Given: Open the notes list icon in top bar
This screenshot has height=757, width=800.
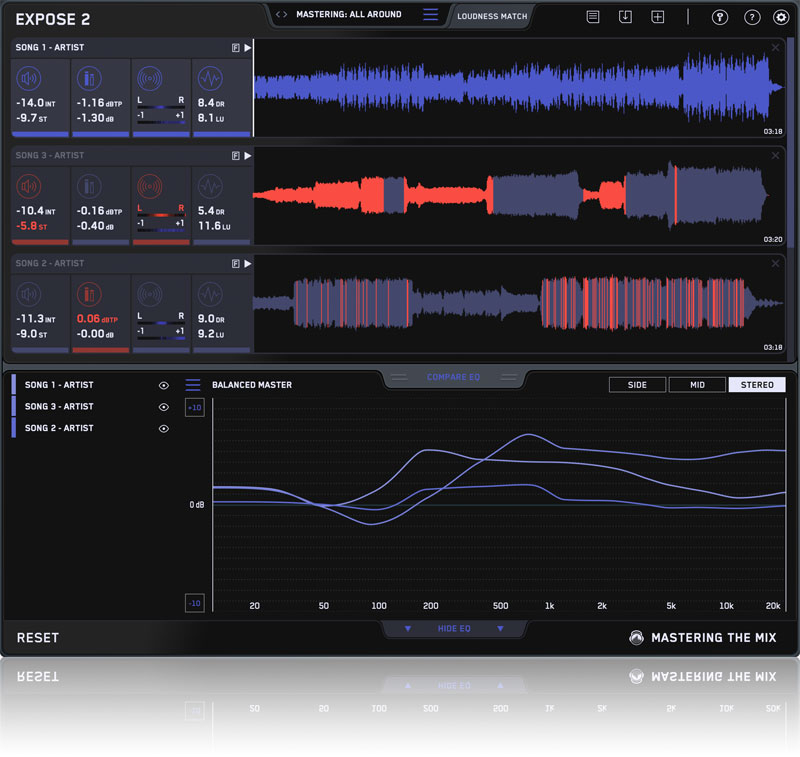Looking at the screenshot, I should click(x=593, y=17).
